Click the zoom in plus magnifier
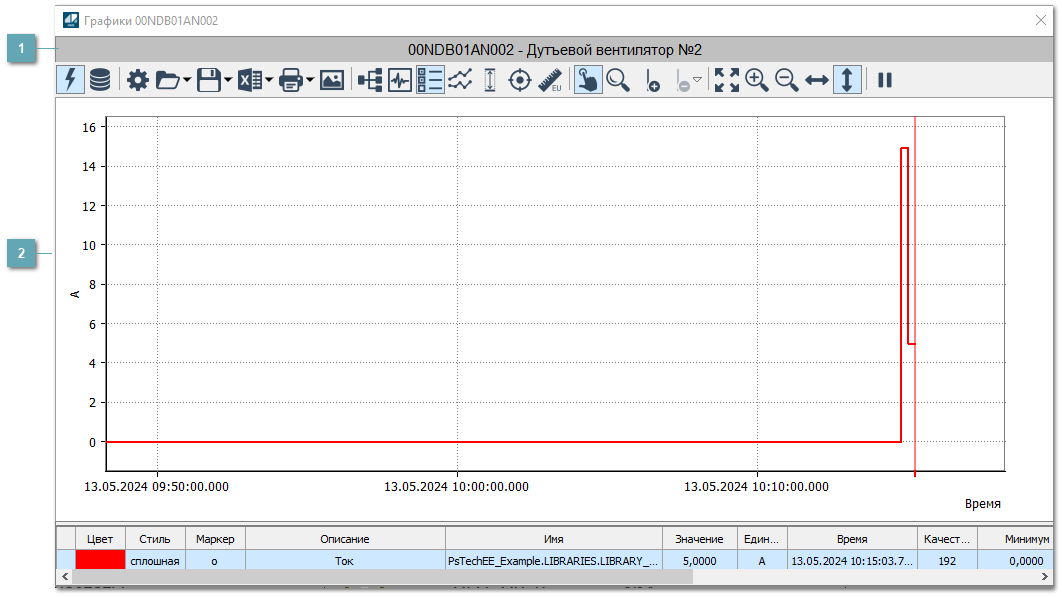 pyautogui.click(x=757, y=81)
